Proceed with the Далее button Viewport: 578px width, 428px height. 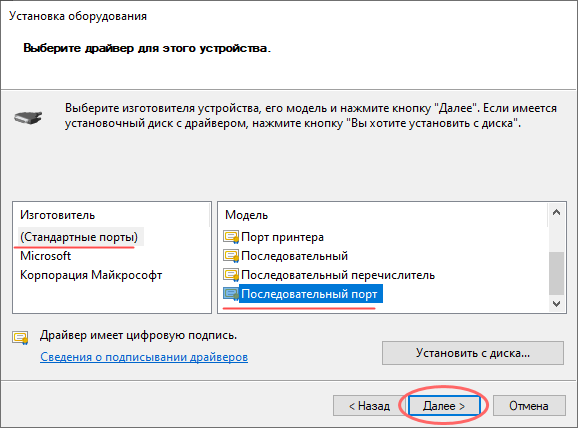click(444, 406)
